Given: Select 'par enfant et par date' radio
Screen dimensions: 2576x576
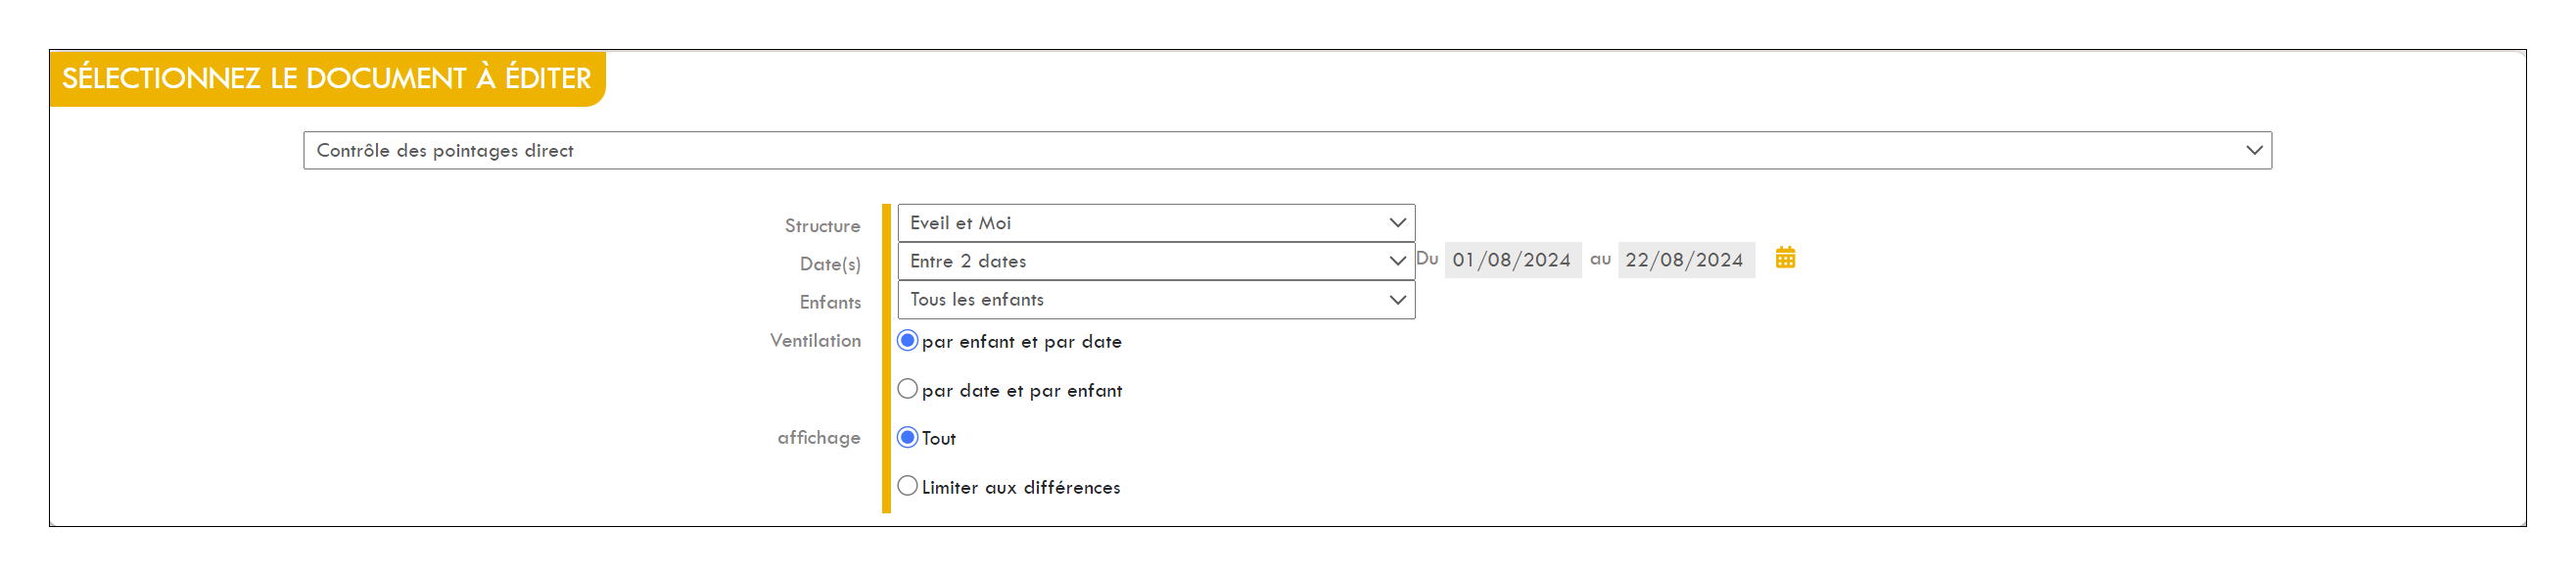Looking at the screenshot, I should [x=907, y=341].
